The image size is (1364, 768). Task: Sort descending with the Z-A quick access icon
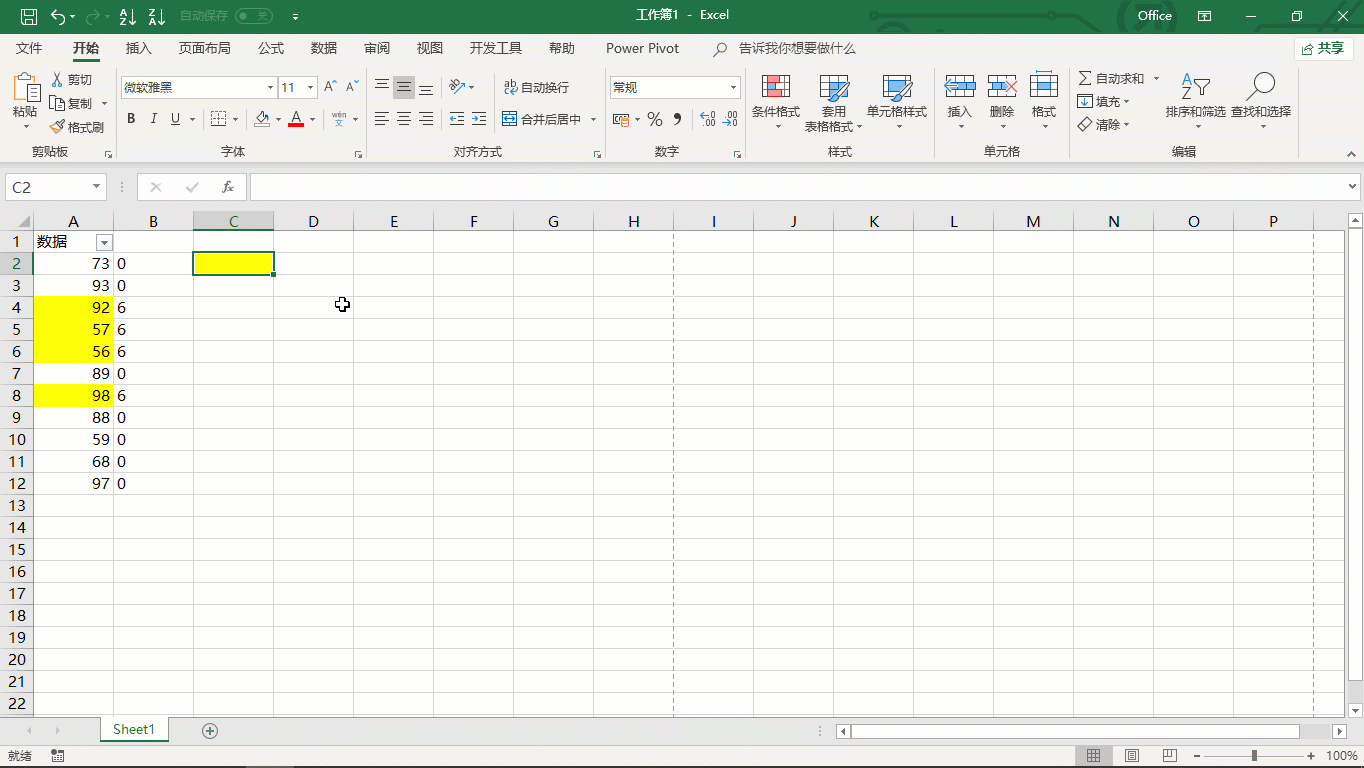coord(156,16)
